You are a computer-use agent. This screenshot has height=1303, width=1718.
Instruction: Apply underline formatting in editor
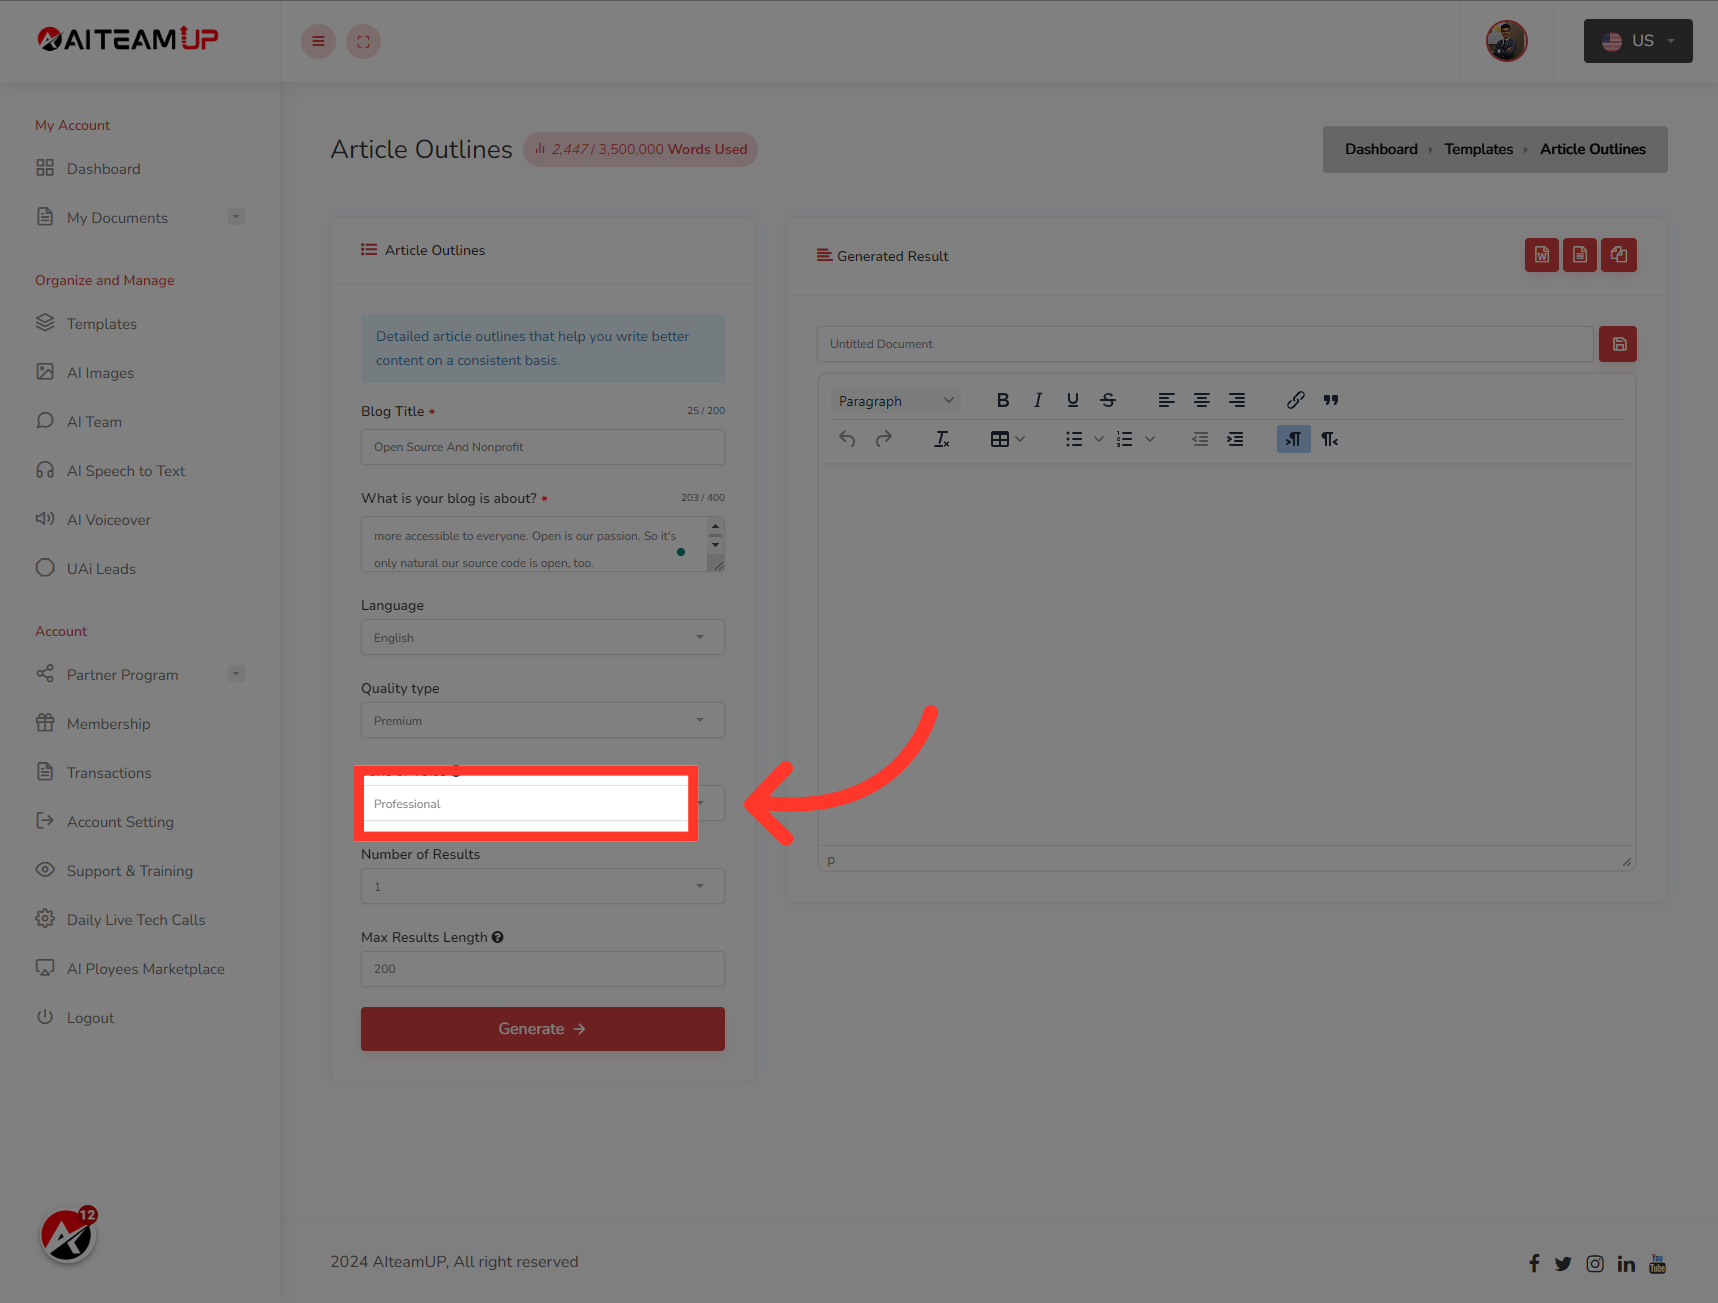point(1073,400)
